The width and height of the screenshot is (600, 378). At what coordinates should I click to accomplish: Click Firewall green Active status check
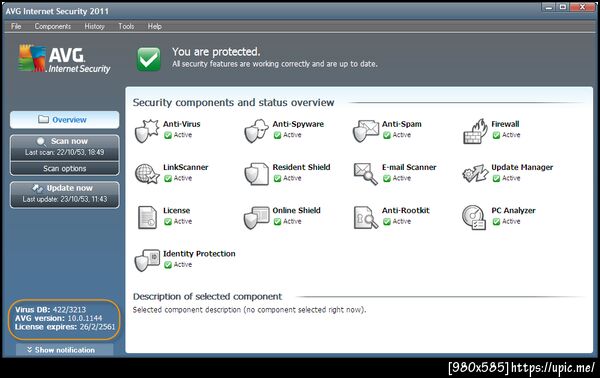[496, 135]
